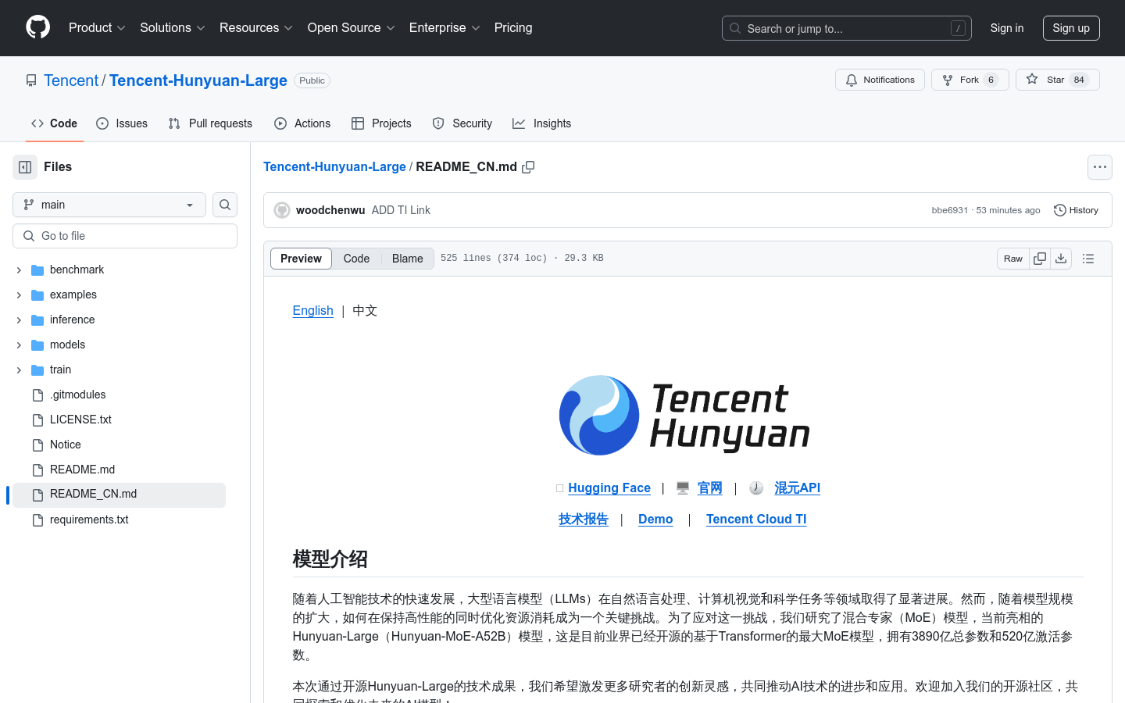This screenshot has width=1125, height=703.
Task: Switch to the Issues tab
Action: click(121, 123)
